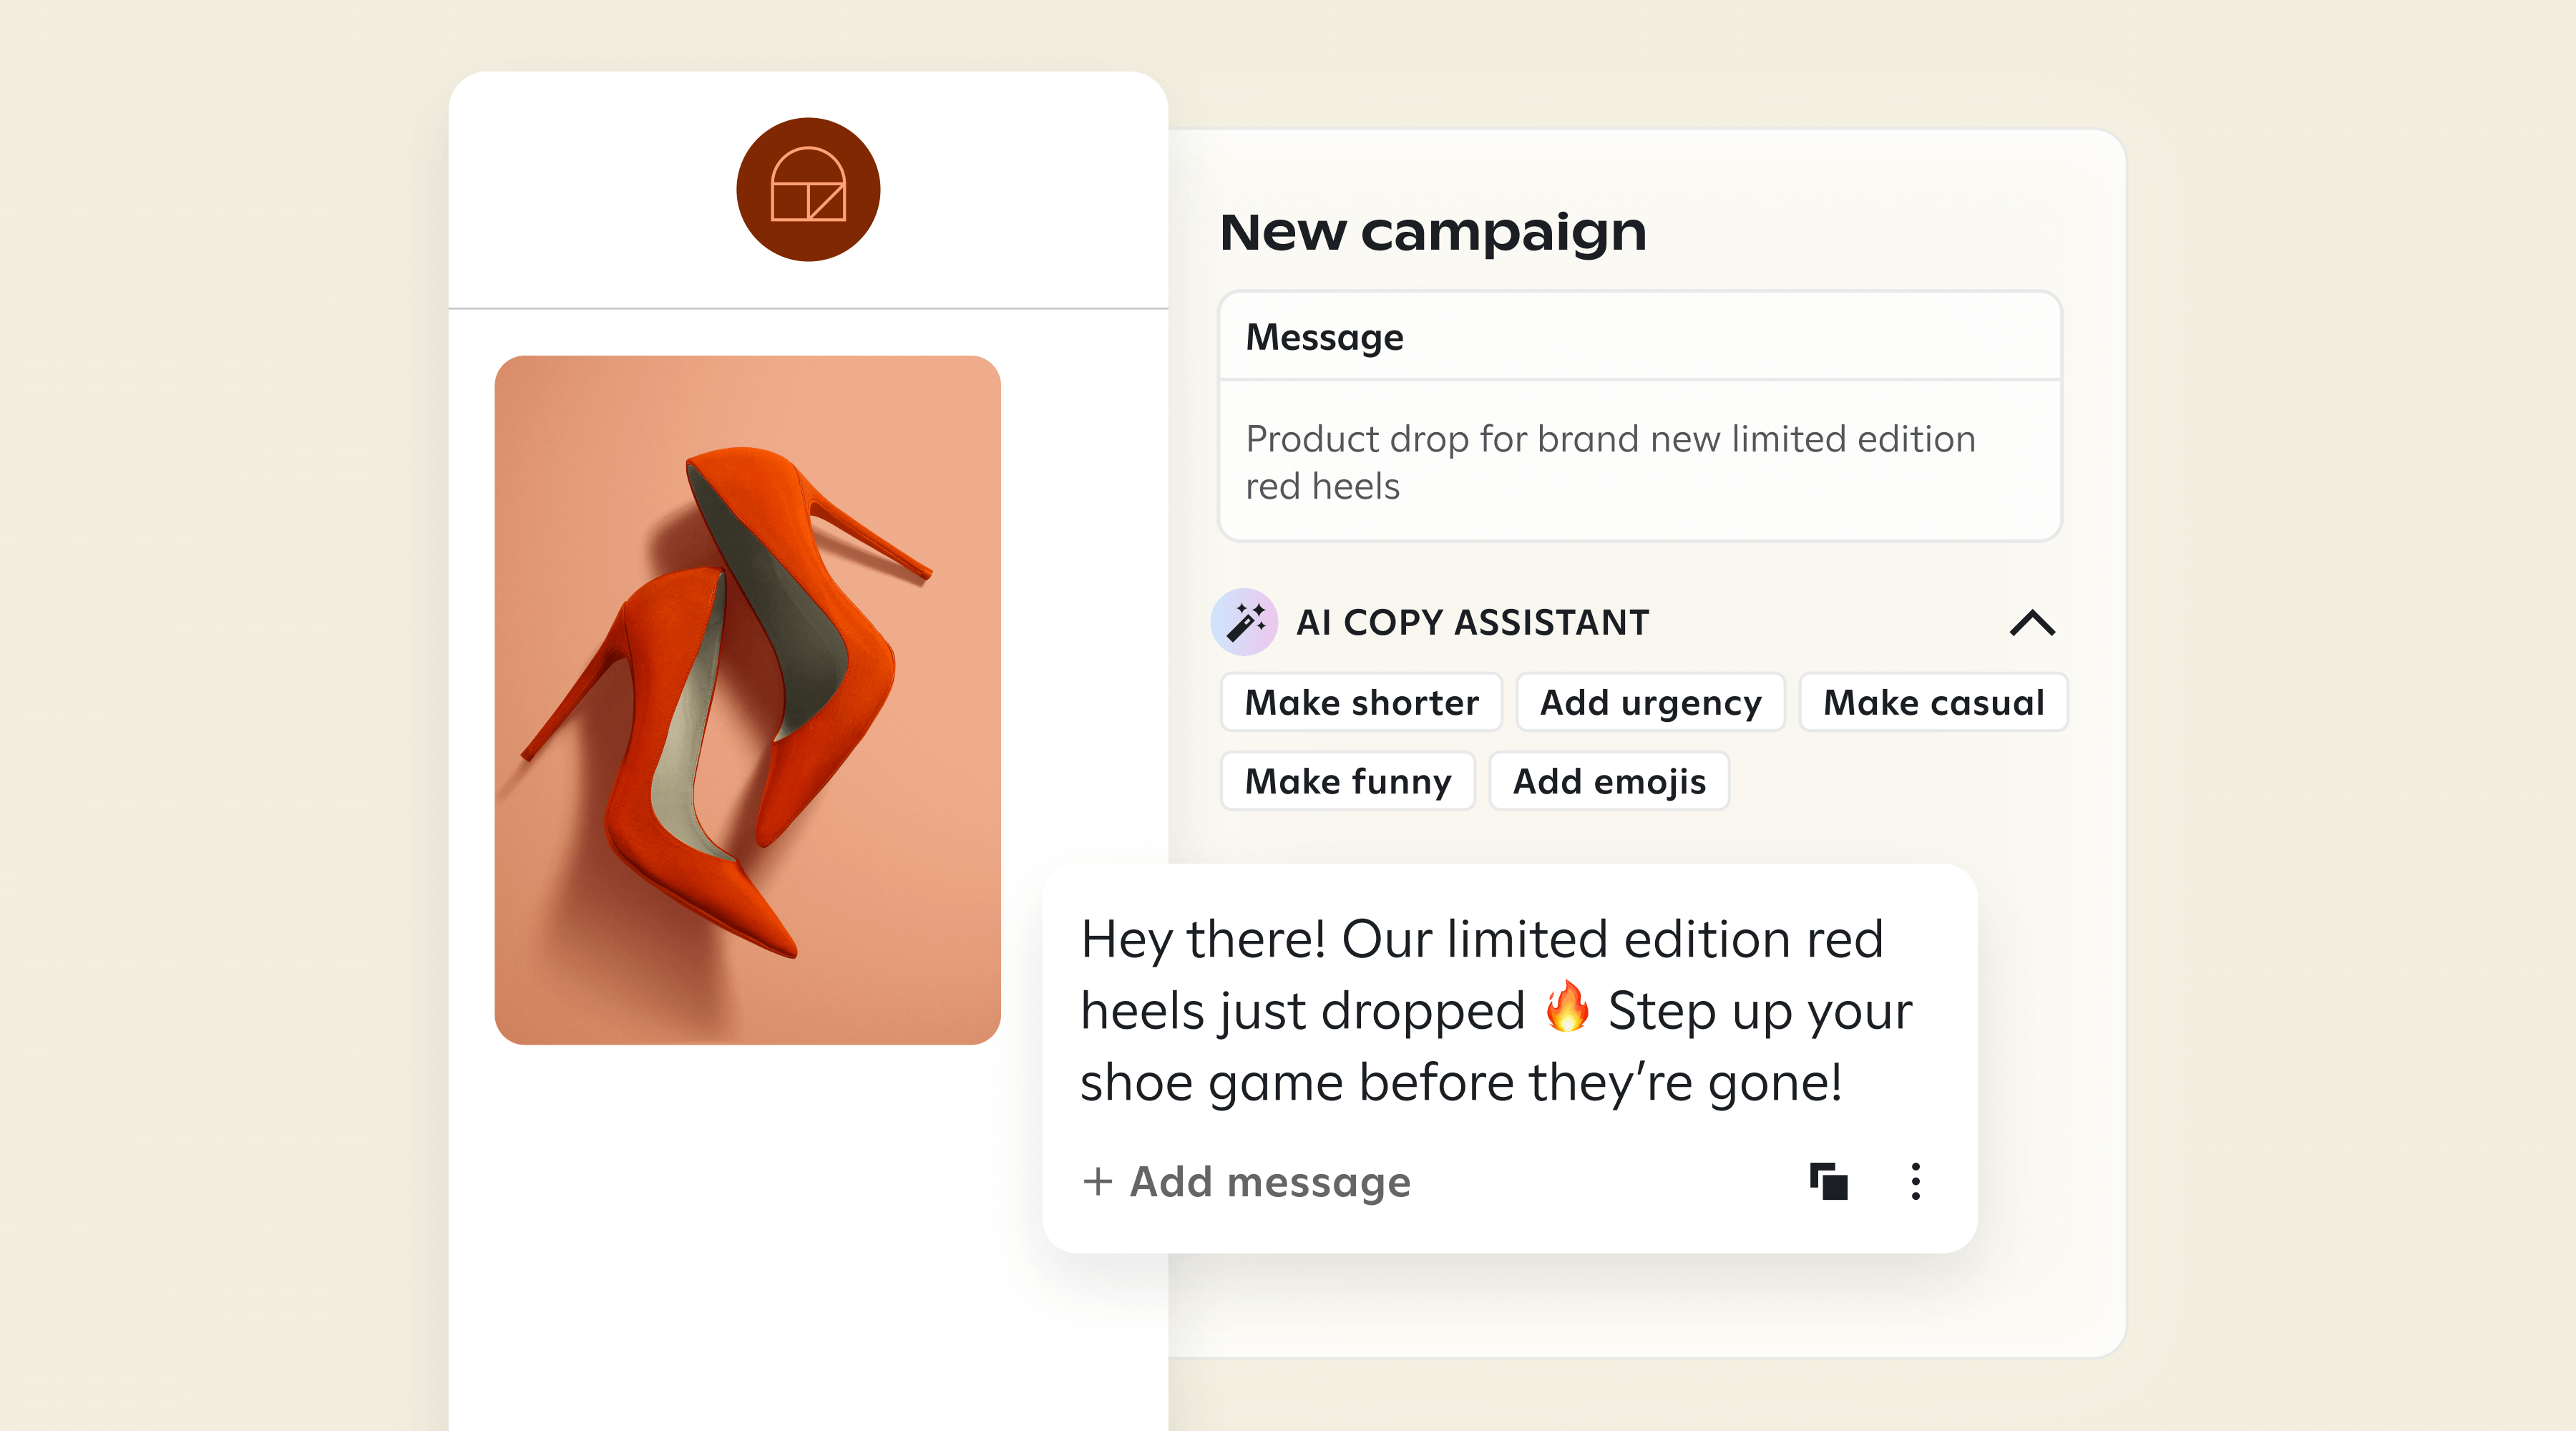Click the fire emoji in generated text
Viewport: 2576px width, 1431px height.
(1567, 1007)
